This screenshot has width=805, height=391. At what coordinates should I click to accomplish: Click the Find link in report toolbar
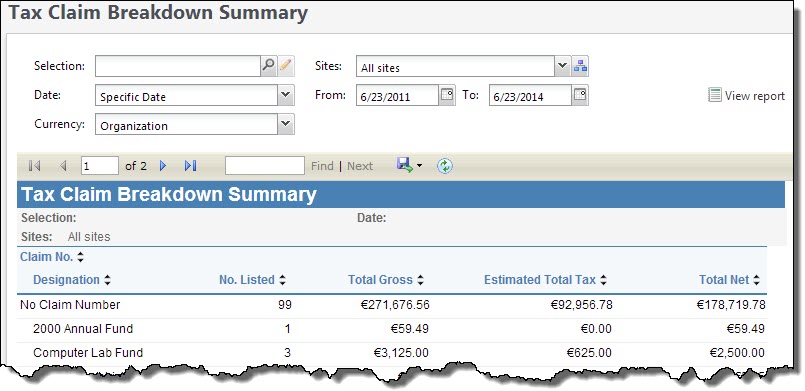click(322, 166)
